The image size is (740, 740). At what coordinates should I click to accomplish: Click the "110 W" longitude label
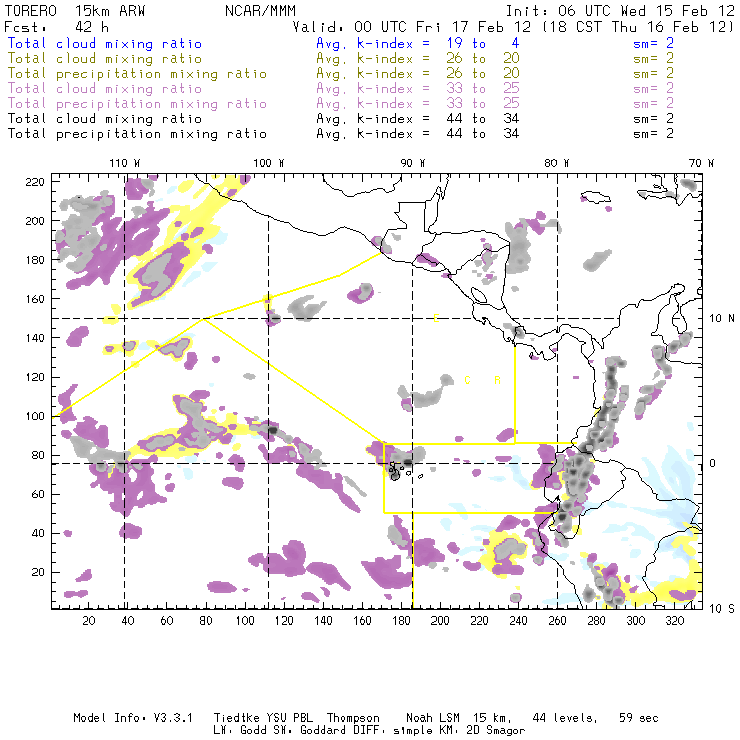125,163
